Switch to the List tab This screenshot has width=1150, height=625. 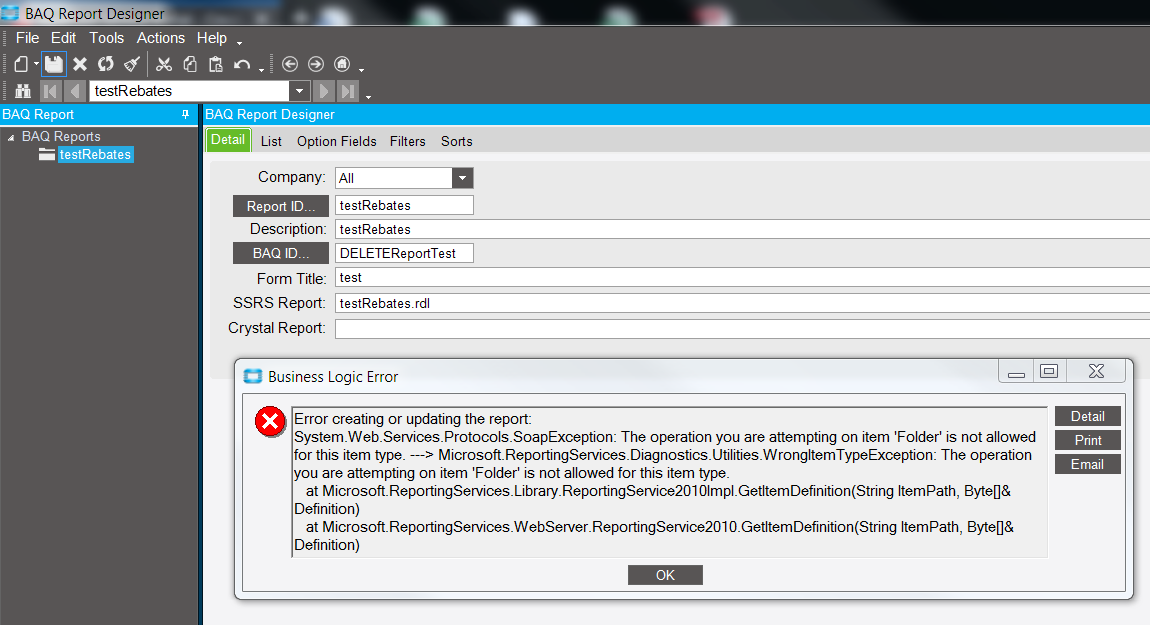271,142
